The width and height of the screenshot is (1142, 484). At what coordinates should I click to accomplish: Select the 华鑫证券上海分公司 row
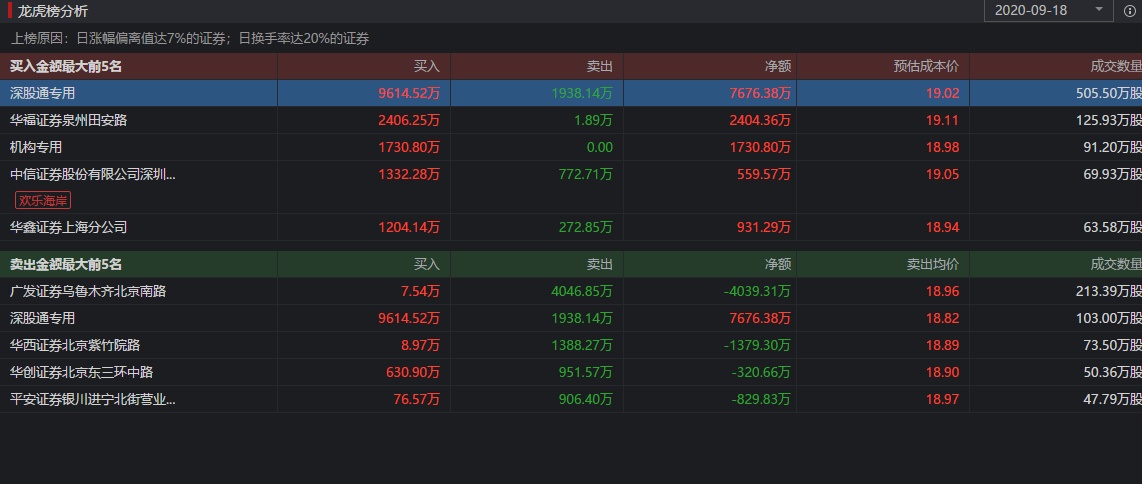[571, 227]
